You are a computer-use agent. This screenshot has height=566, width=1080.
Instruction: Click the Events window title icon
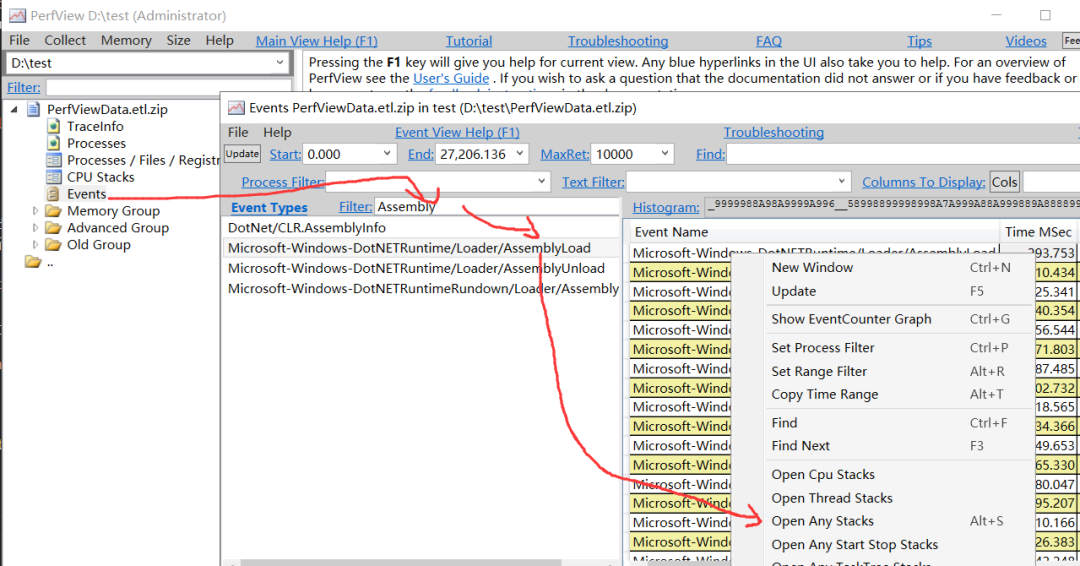tap(236, 107)
